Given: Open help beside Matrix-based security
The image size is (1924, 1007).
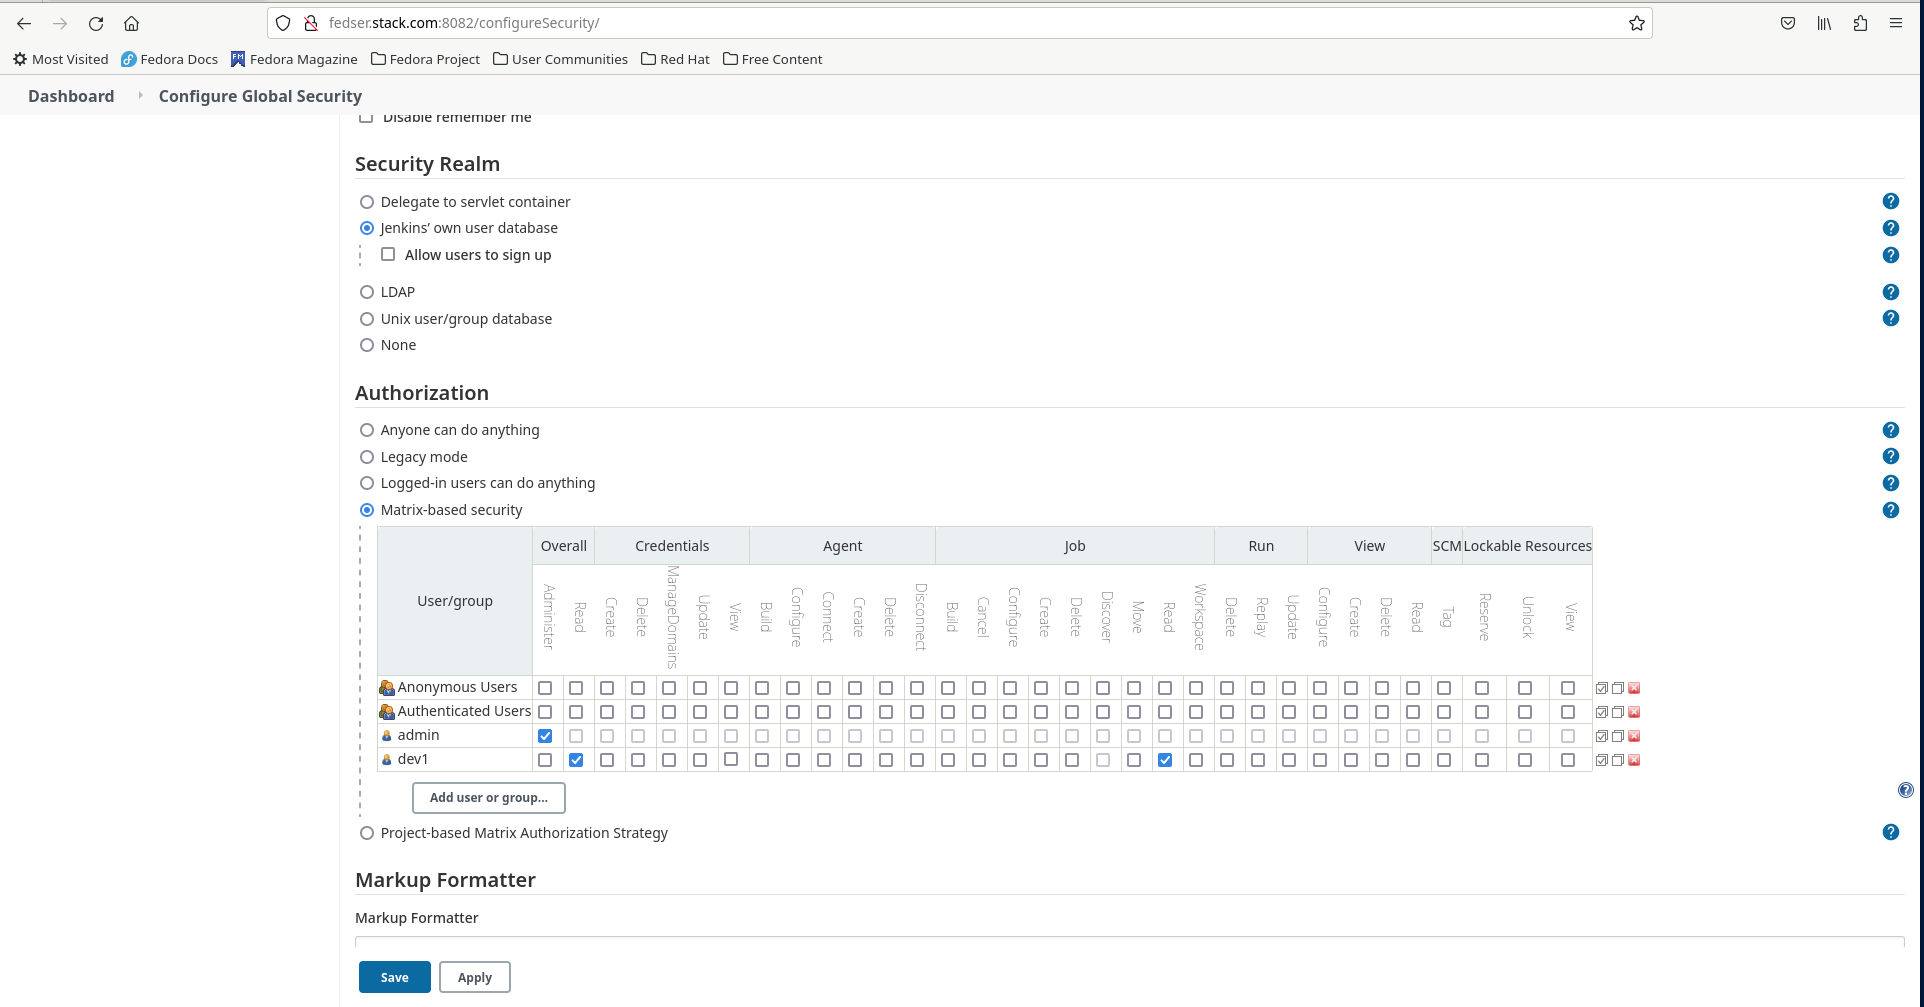Looking at the screenshot, I should [x=1891, y=510].
